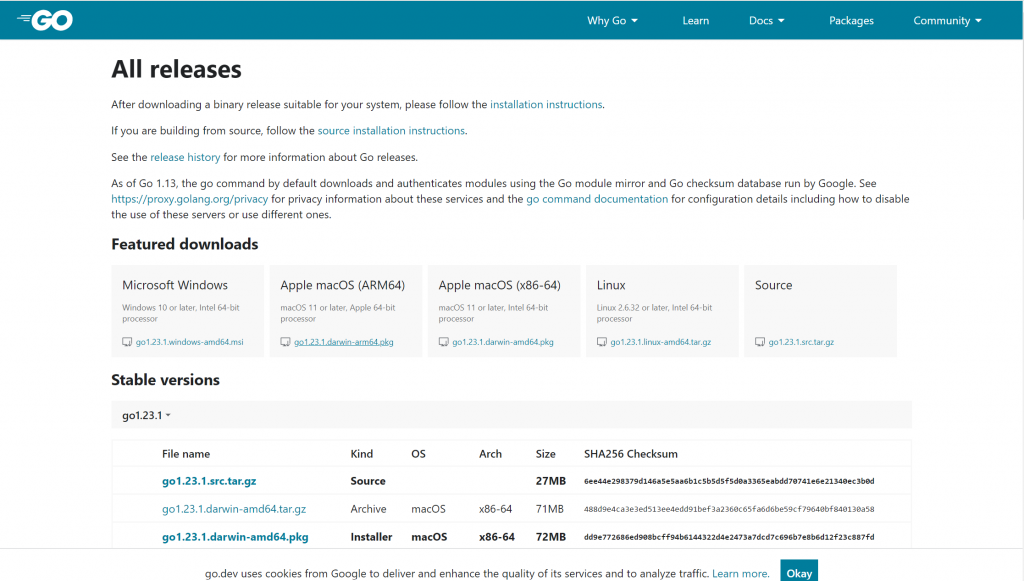The image size is (1024, 581).
Task: Go to the Learn page
Action: tap(696, 20)
